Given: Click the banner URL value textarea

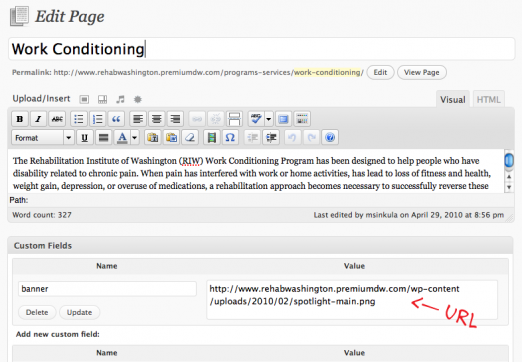Looking at the screenshot, I should (352, 300).
